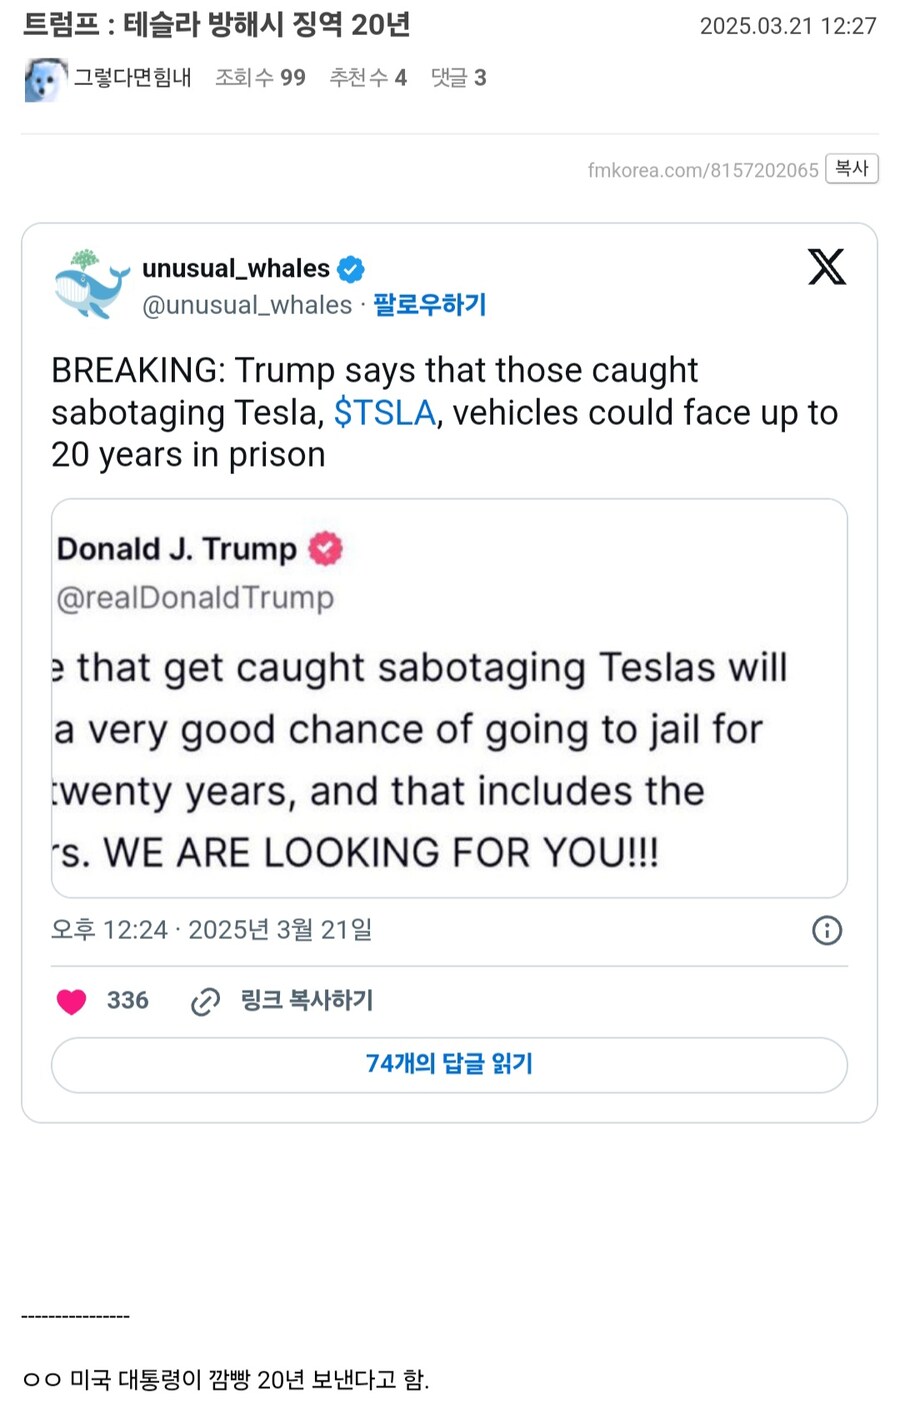Click the @realDonaldTrump handle
Viewport: 900px width, 1414px height.
(194, 597)
